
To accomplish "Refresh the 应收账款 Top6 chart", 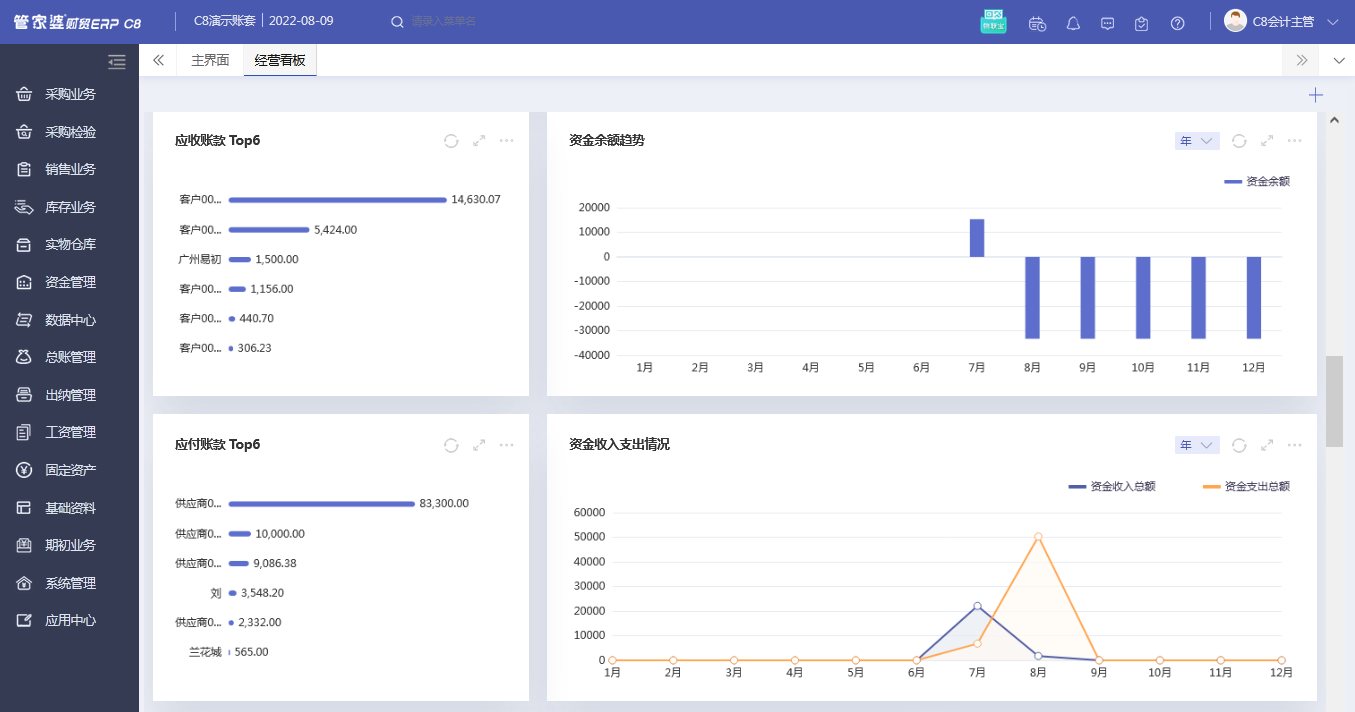I will click(450, 141).
